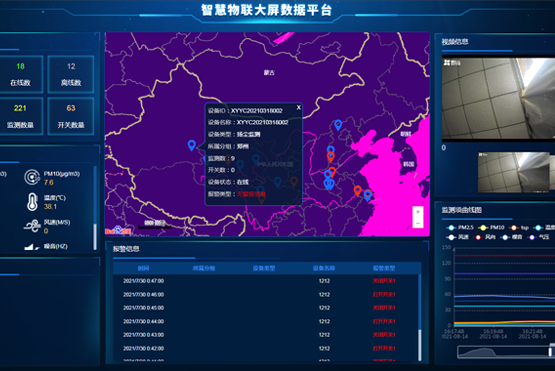Image resolution: width=555 pixels, height=371 pixels.
Task: Select the orange marker near the coast
Action: pyautogui.click(x=357, y=190)
